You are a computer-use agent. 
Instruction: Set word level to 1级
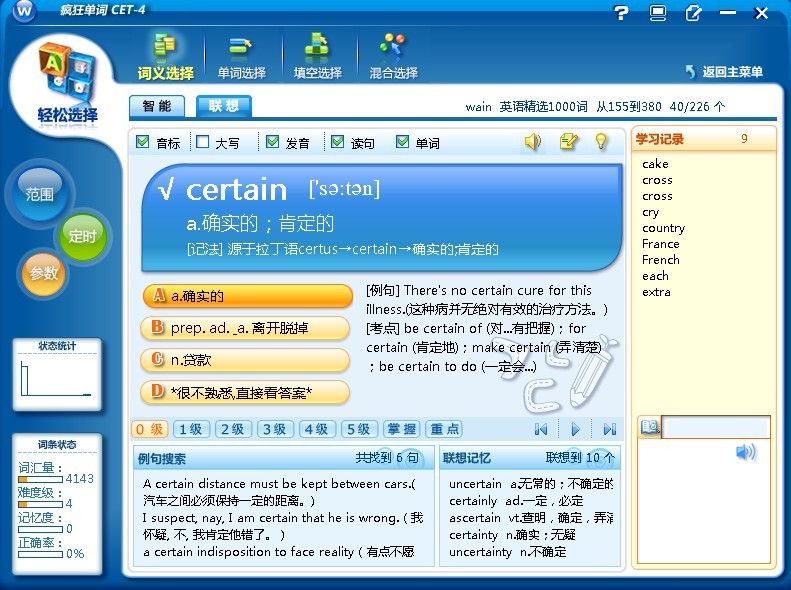click(x=191, y=429)
